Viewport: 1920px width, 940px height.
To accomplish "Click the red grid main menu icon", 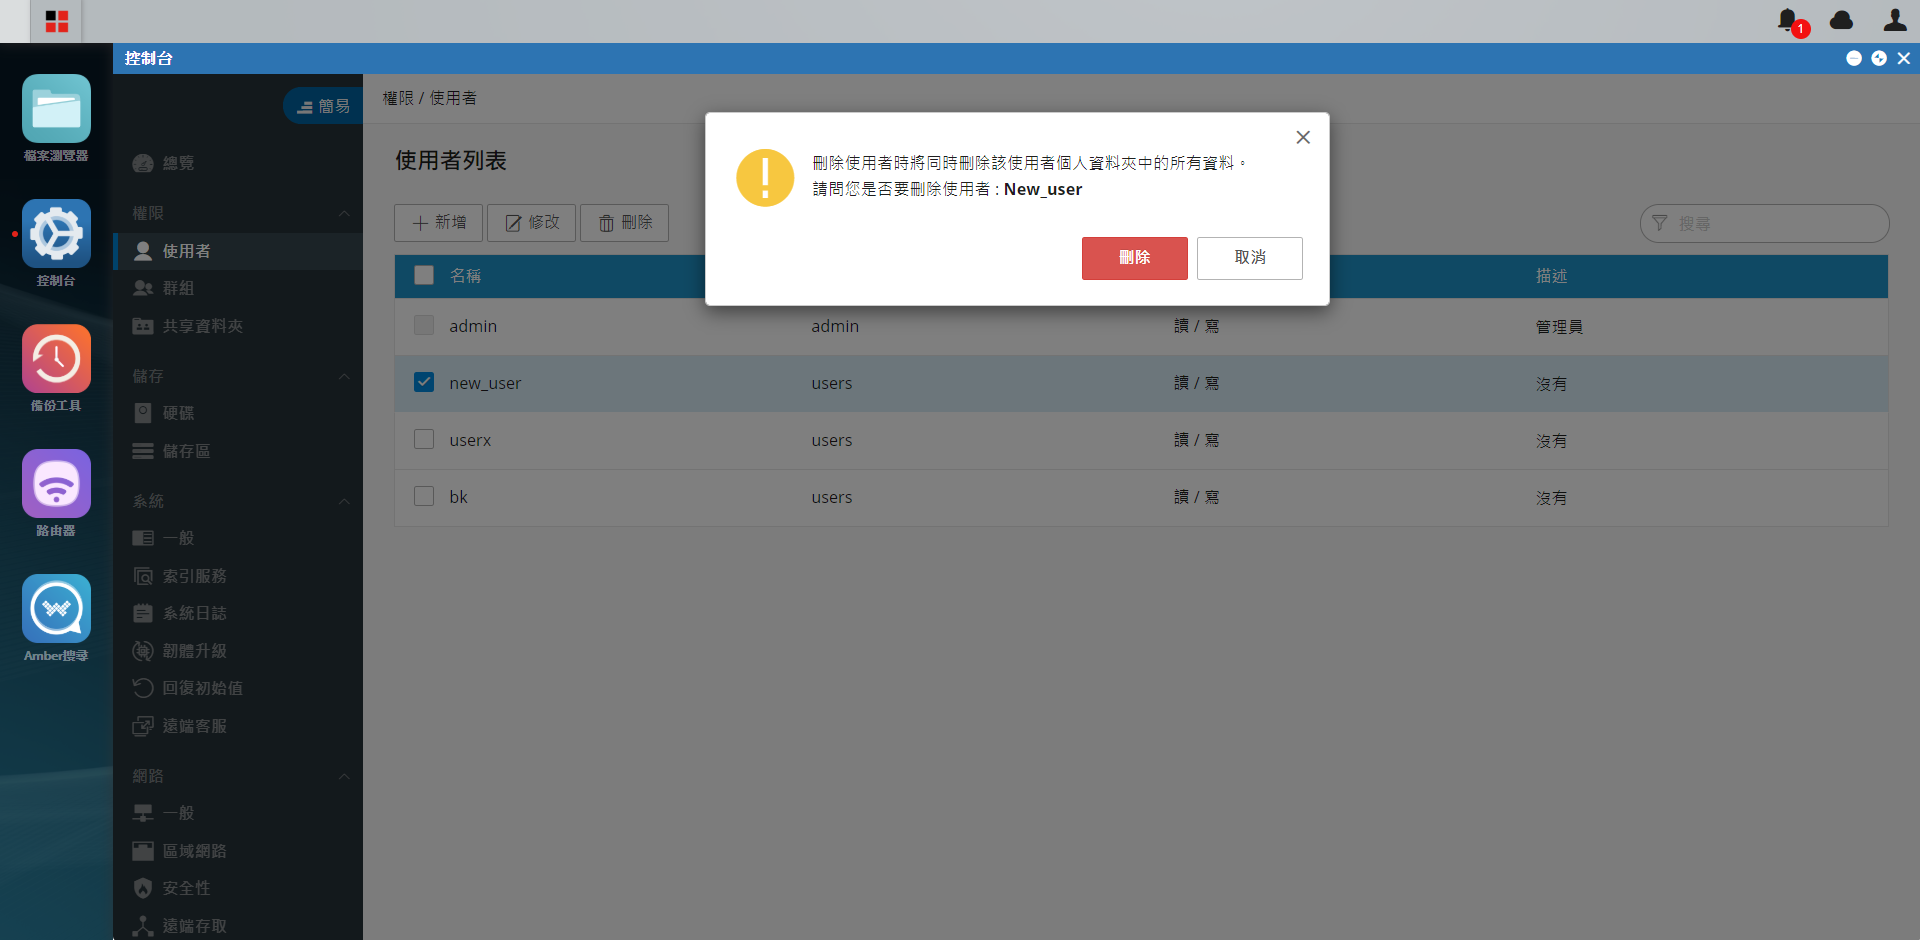I will tap(56, 21).
